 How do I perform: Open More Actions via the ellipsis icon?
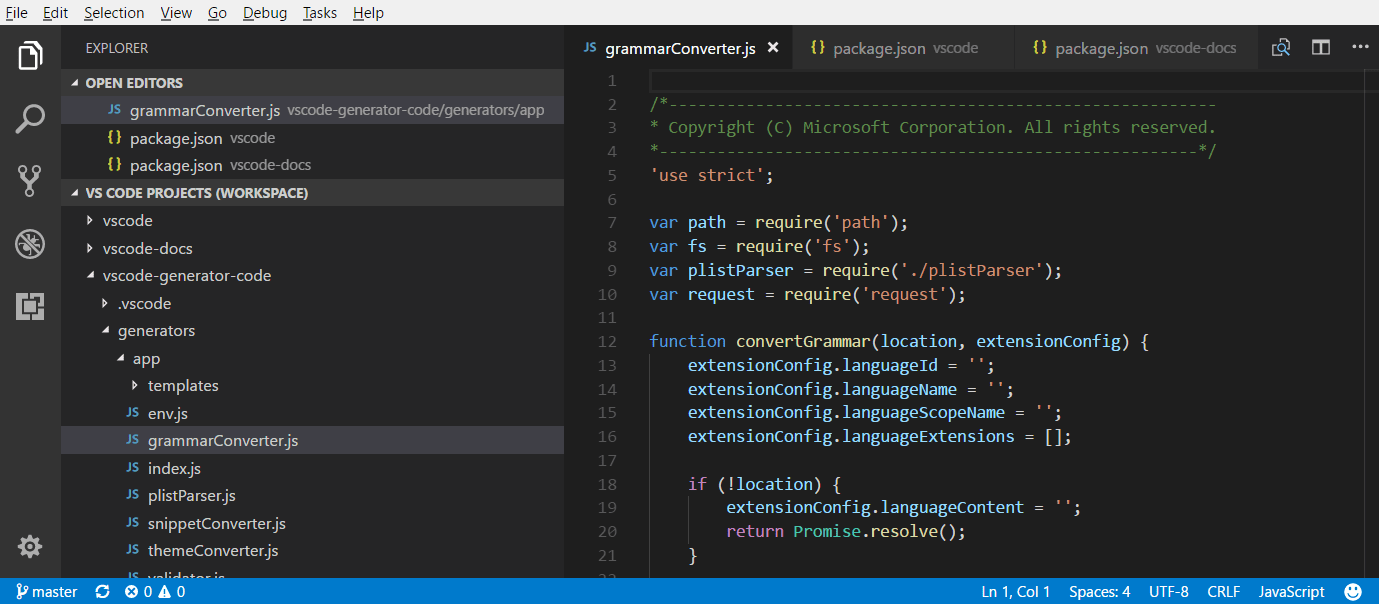1359,47
